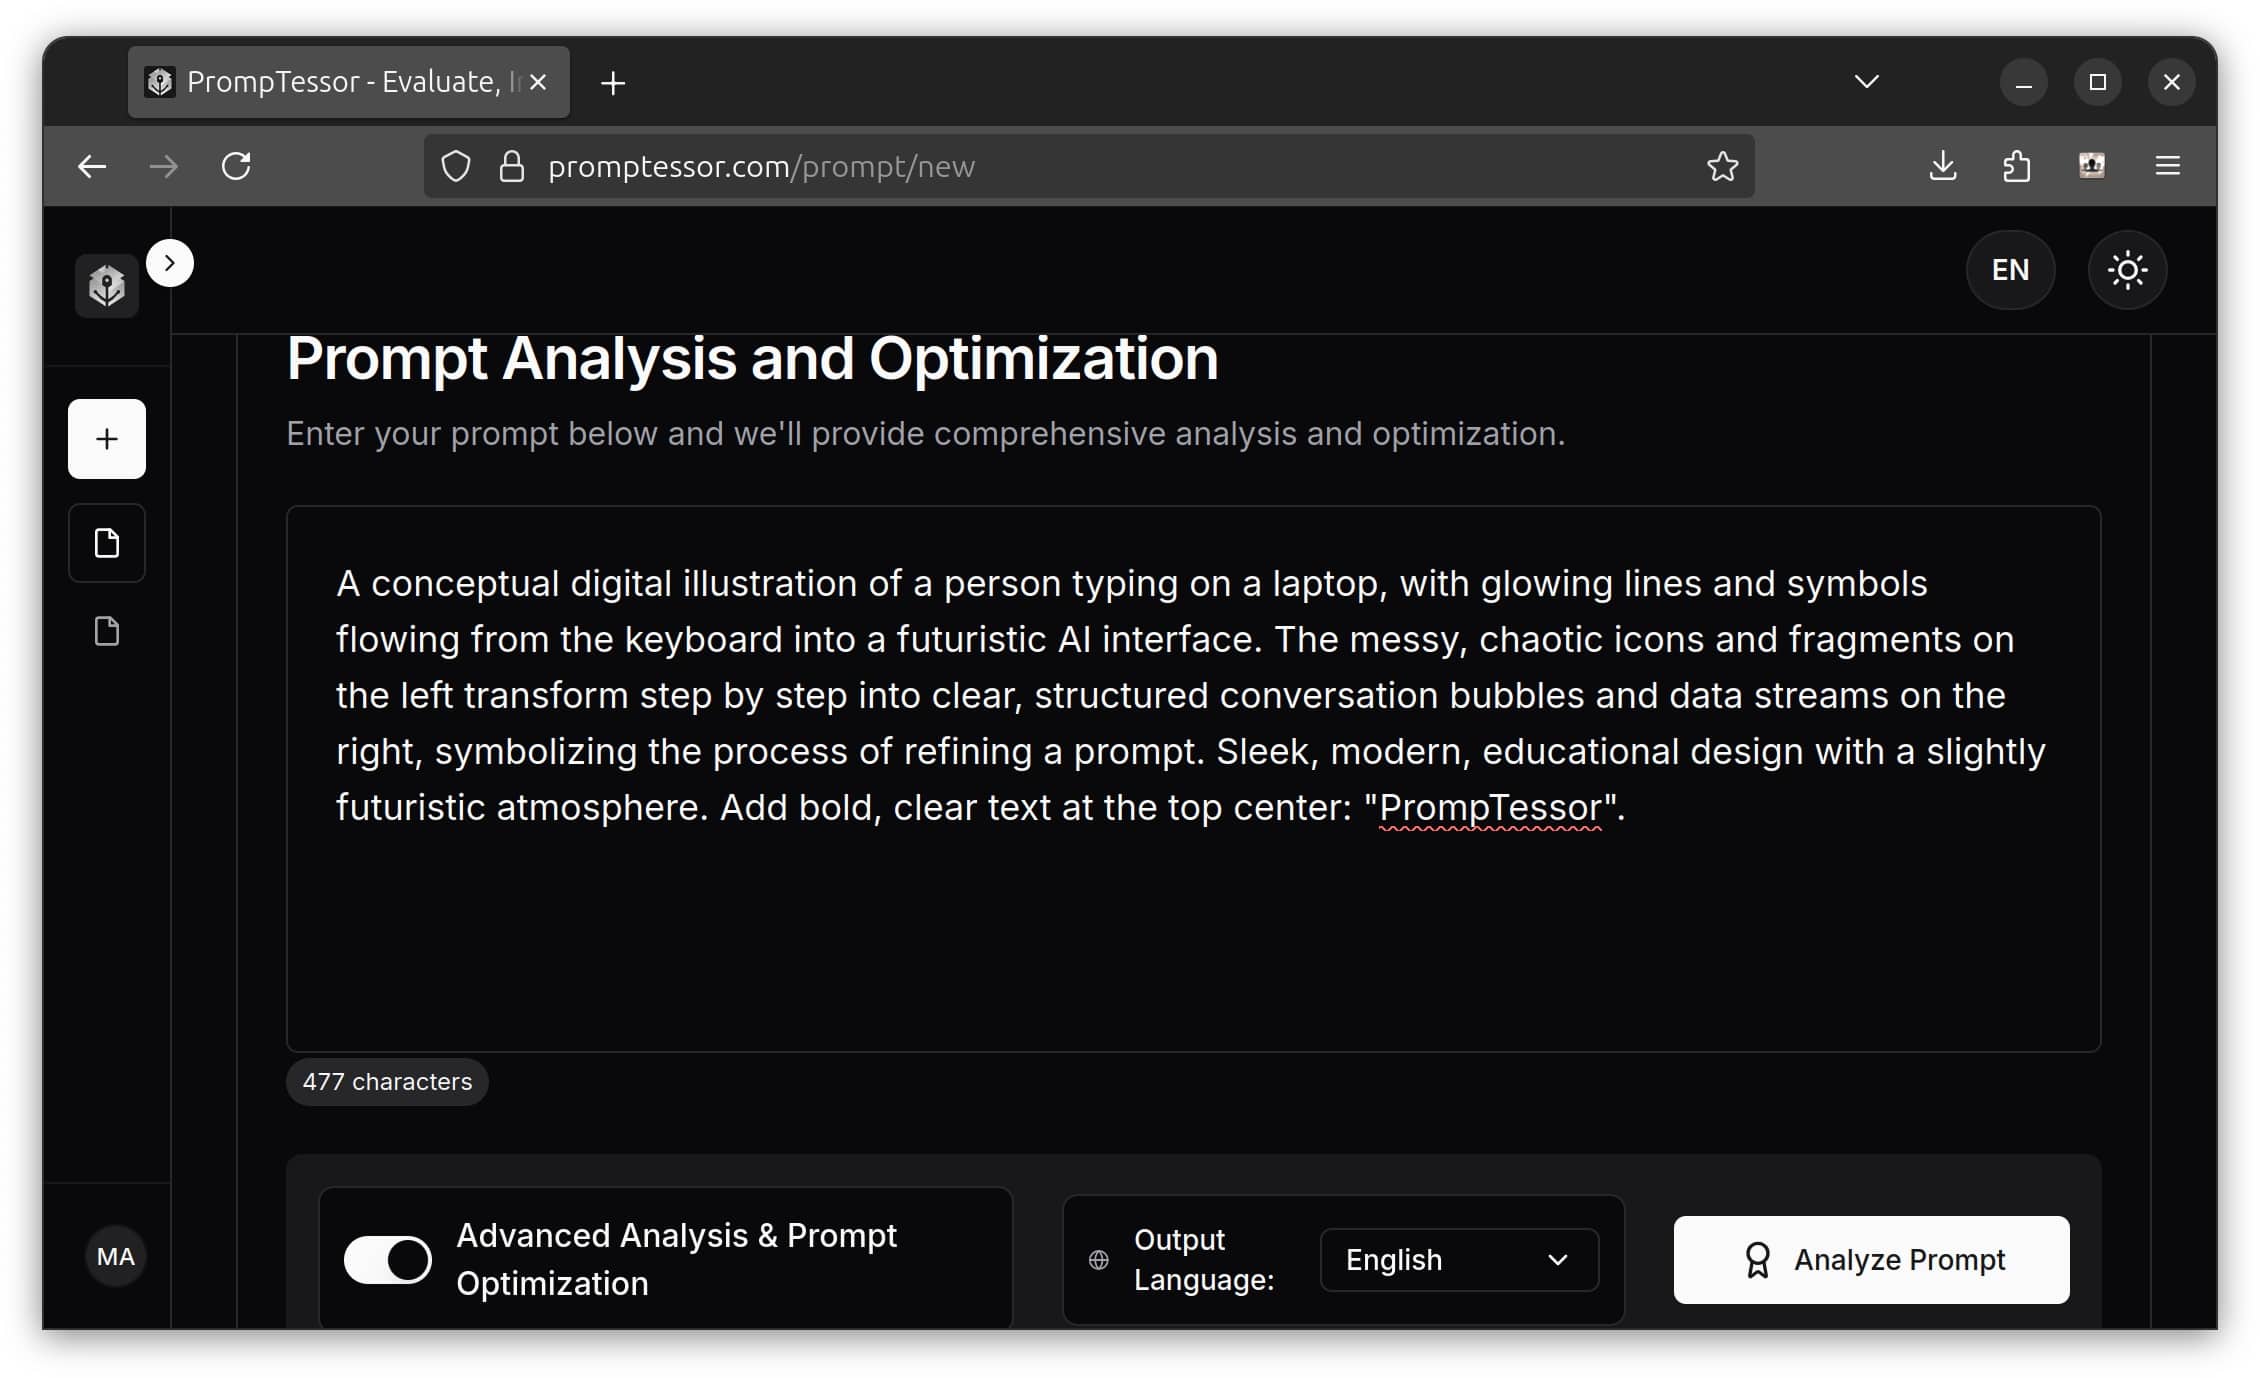This screenshot has height=1378, width=2260.
Task: Open the browser downloads icon
Action: (x=1942, y=166)
